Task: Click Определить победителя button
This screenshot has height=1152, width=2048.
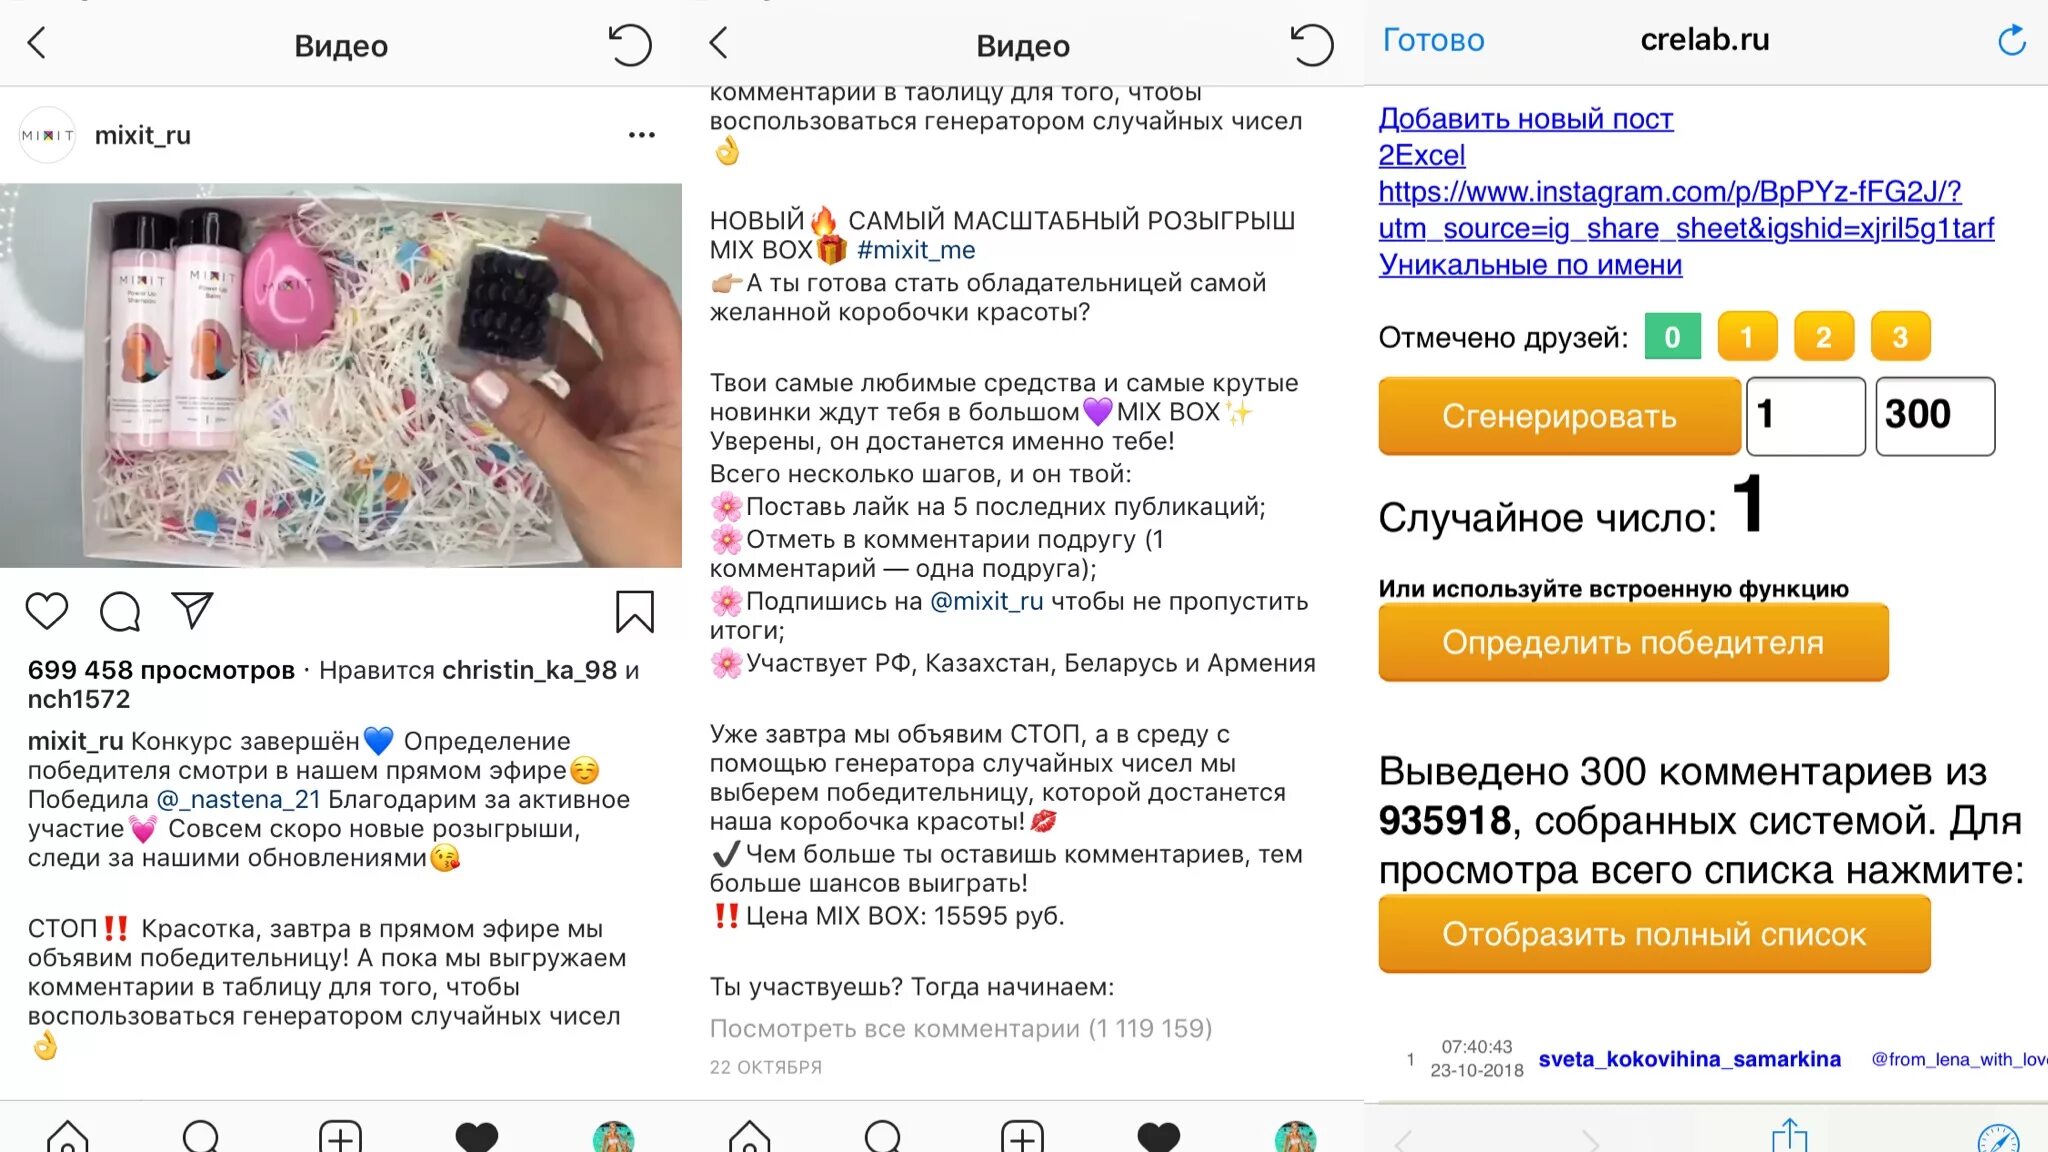Action: (1633, 643)
